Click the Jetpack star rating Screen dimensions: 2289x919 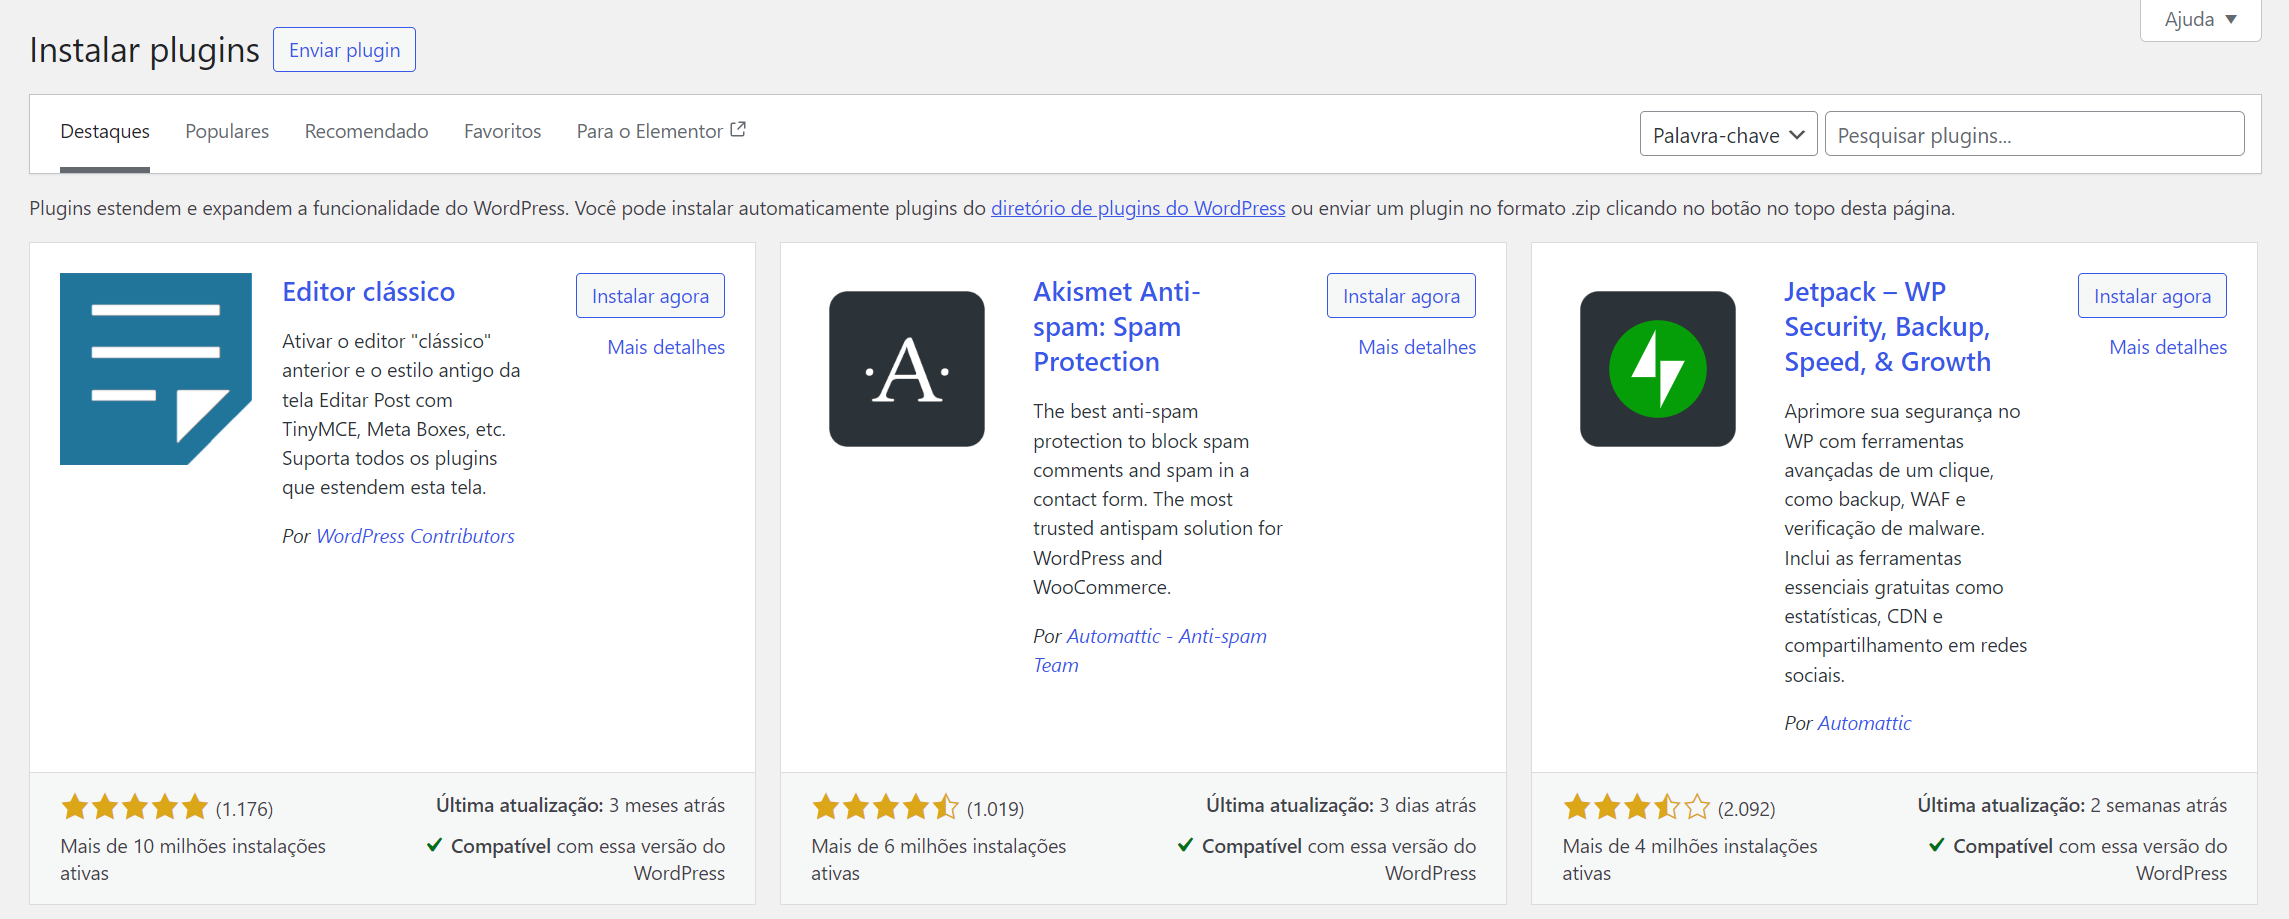pyautogui.click(x=1636, y=806)
